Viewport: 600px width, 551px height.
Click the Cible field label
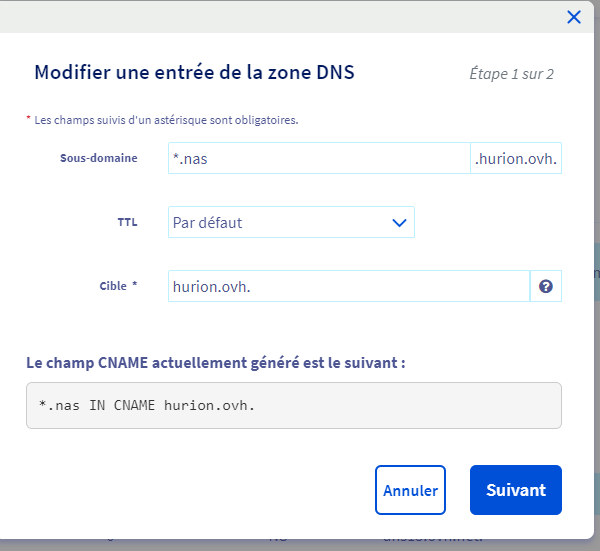(x=112, y=286)
